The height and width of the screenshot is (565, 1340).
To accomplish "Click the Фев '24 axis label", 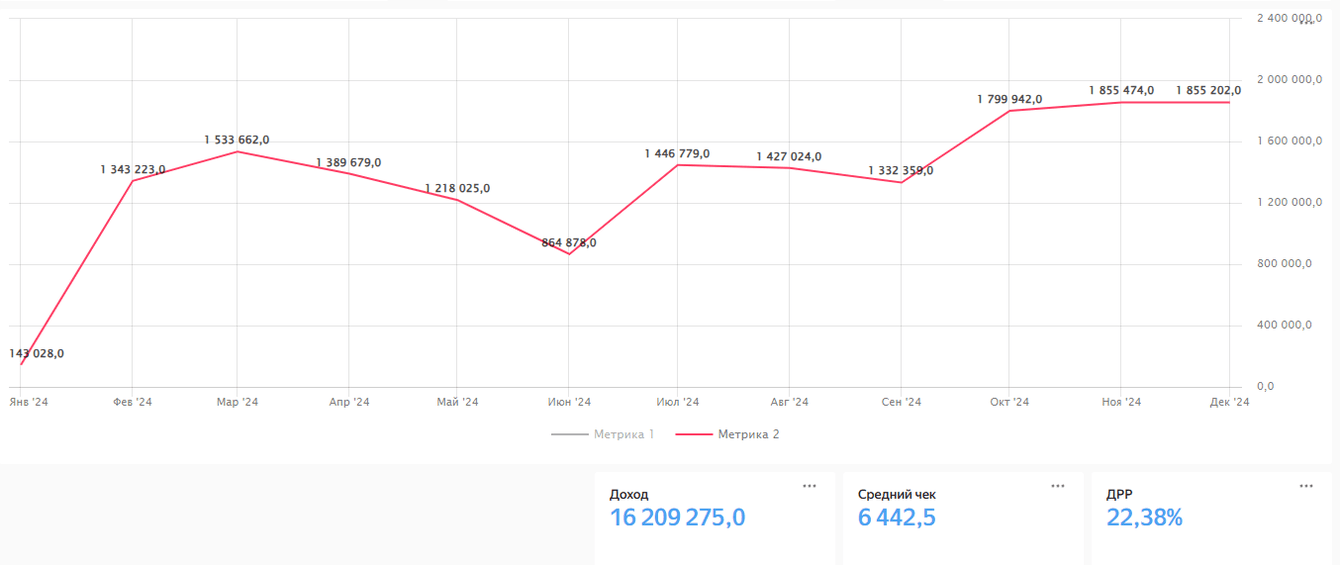I will click(132, 402).
